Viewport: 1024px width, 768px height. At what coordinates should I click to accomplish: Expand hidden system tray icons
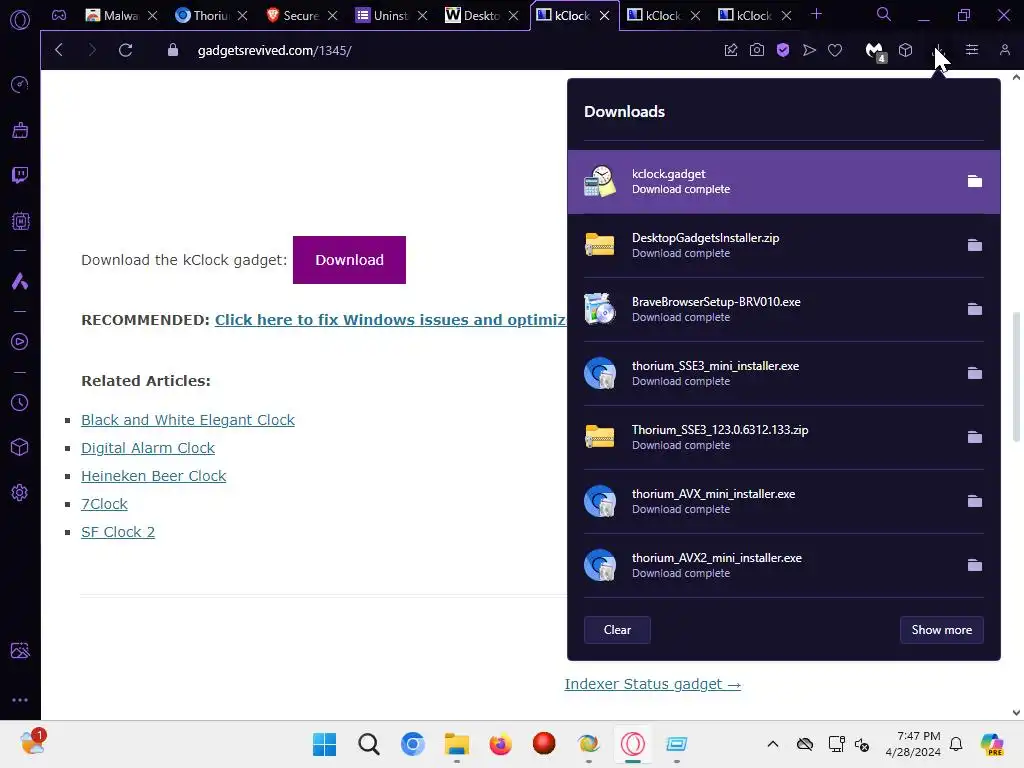pyautogui.click(x=773, y=744)
